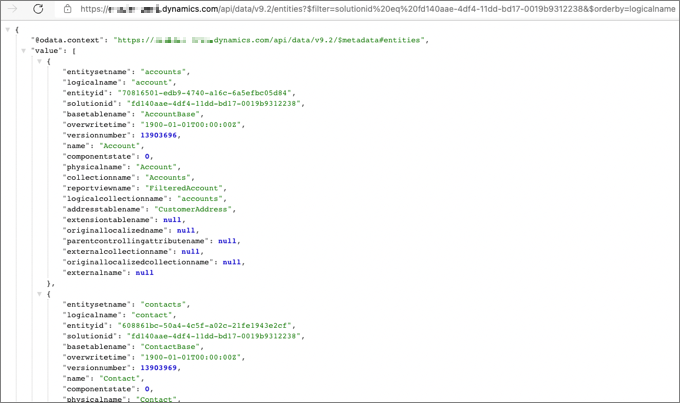The width and height of the screenshot is (680, 403).
Task: Collapse the "value" array node
Action: [23, 50]
